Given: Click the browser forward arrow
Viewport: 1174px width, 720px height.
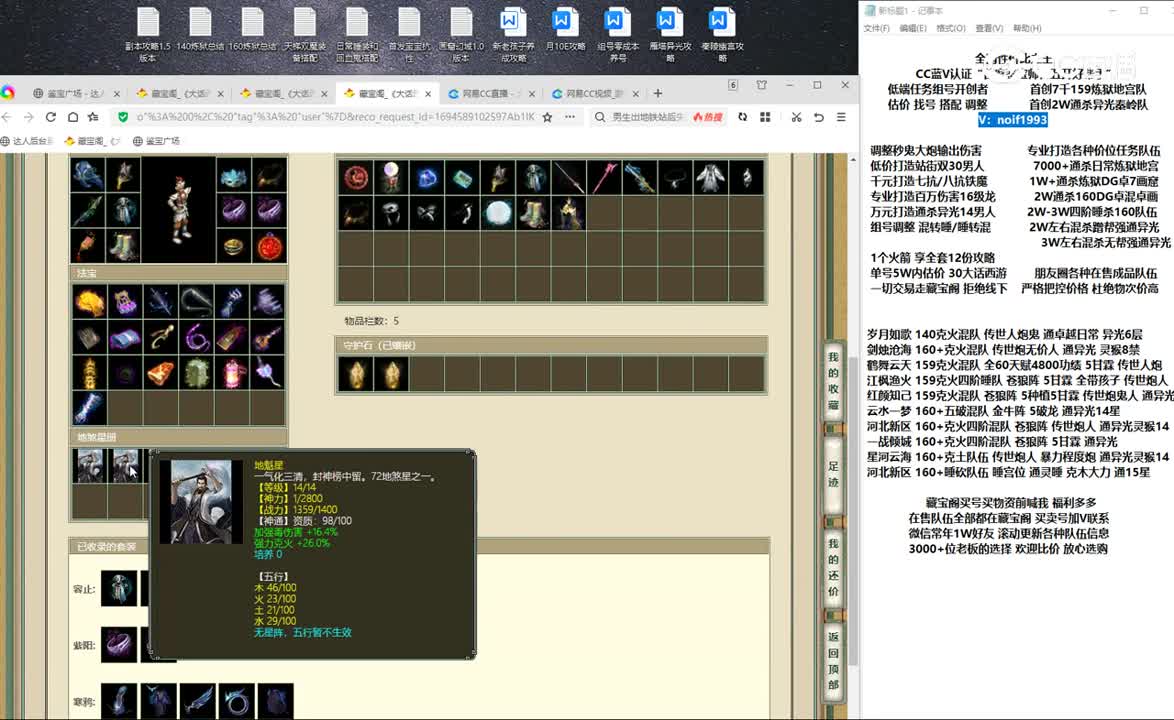Looking at the screenshot, I should tap(28, 117).
